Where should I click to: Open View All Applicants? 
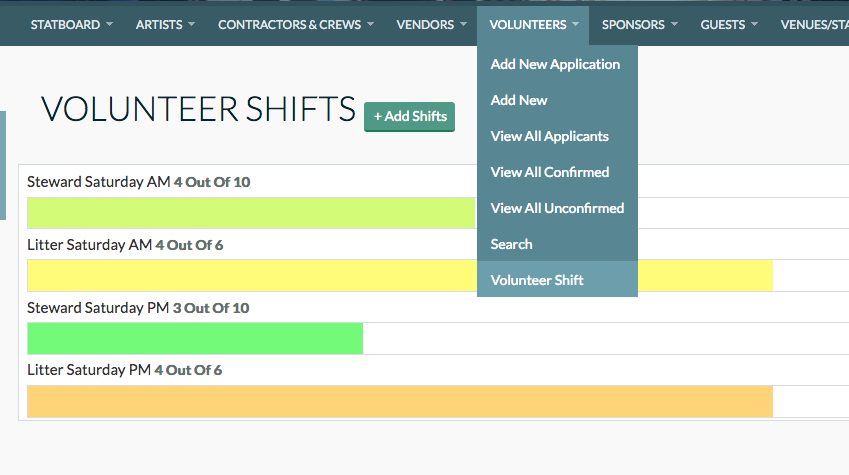[x=549, y=136]
